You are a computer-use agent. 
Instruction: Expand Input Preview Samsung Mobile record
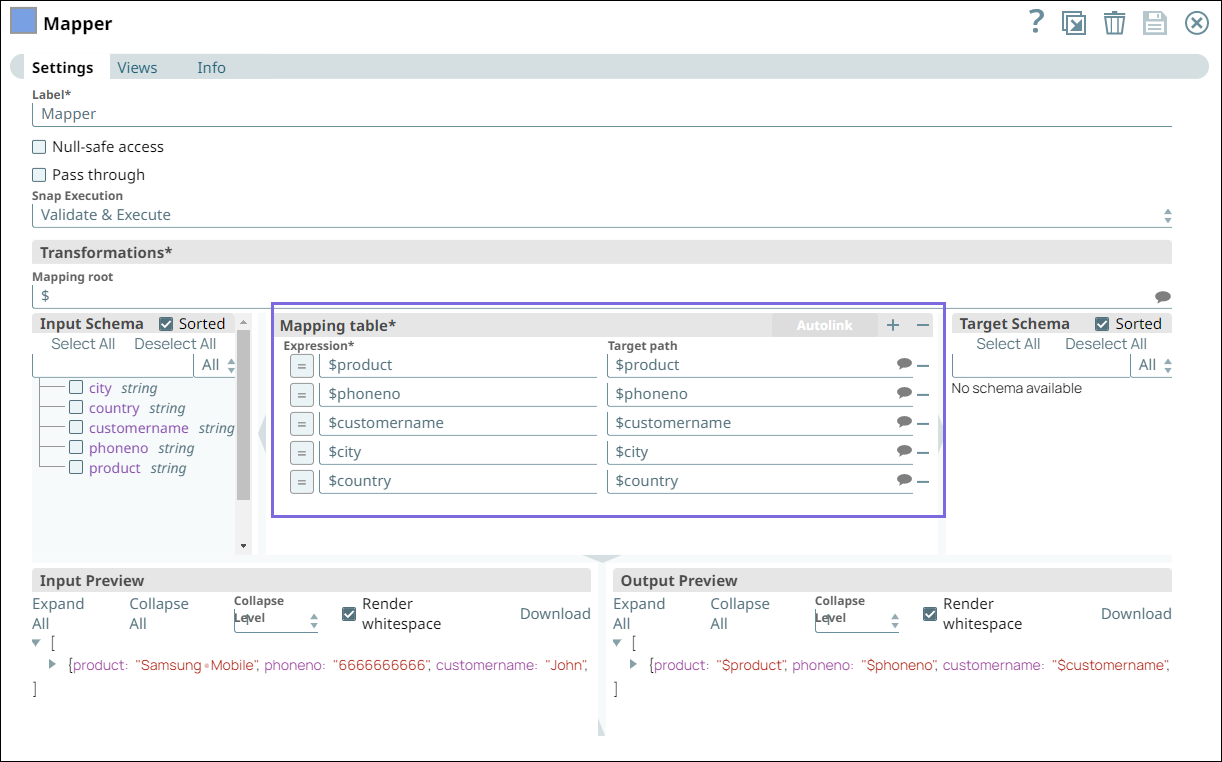pos(53,664)
